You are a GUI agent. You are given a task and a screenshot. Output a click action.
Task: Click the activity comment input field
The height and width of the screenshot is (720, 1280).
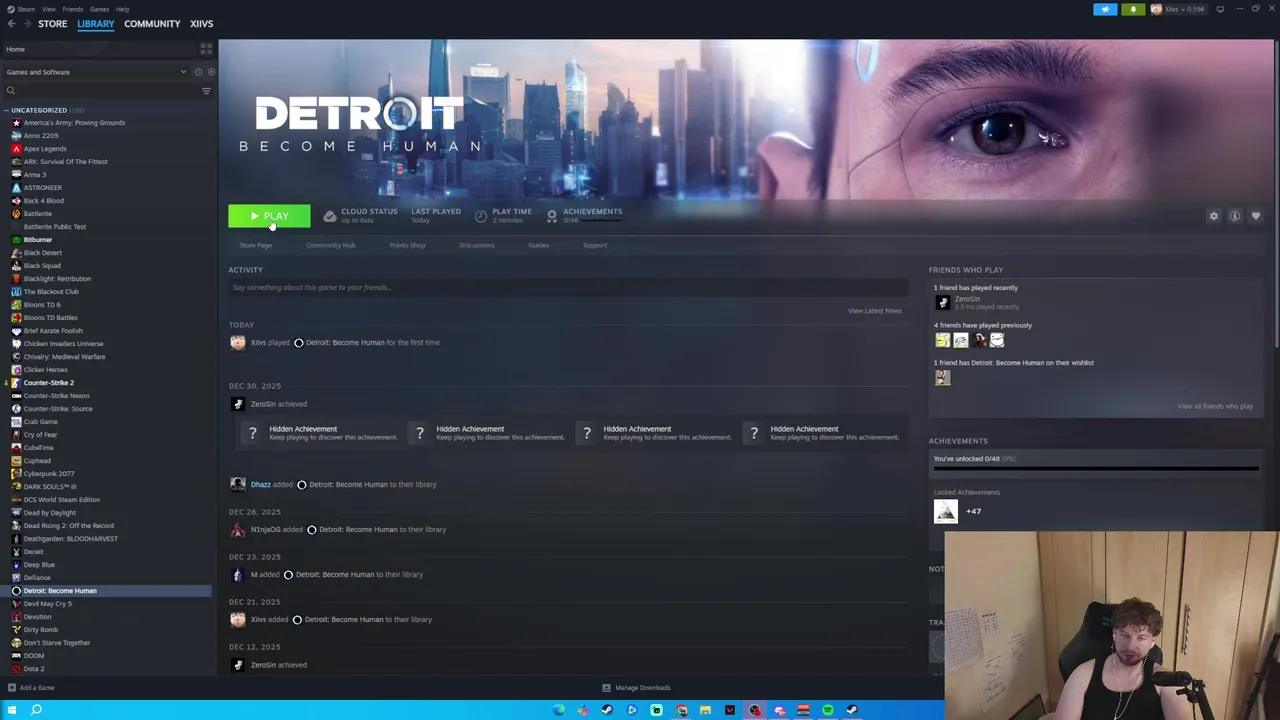(x=568, y=288)
